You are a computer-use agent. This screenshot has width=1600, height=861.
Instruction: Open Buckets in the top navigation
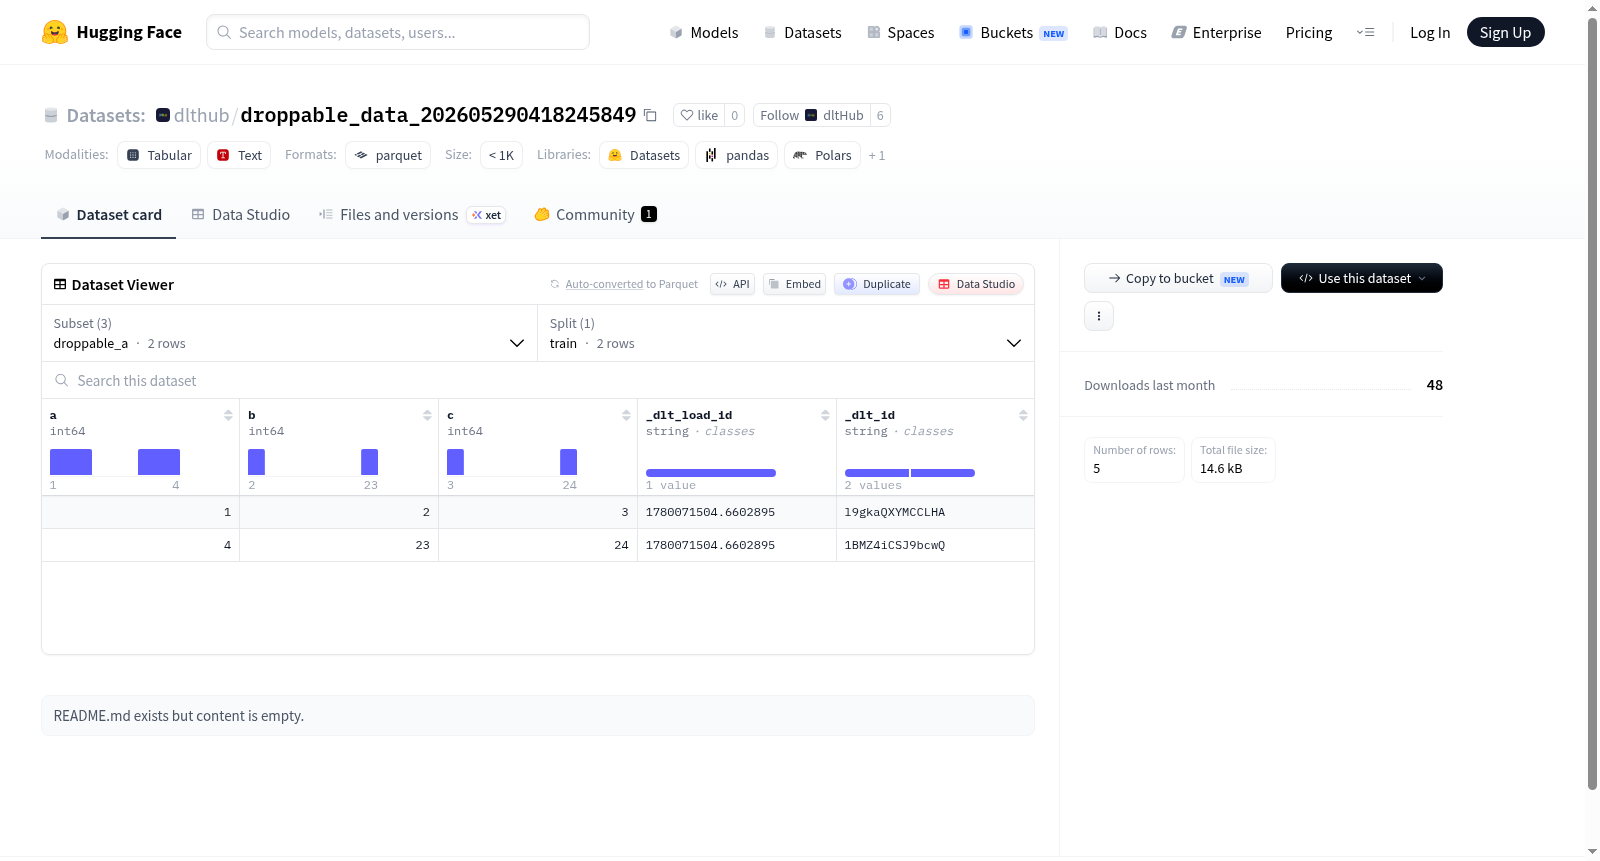1013,32
